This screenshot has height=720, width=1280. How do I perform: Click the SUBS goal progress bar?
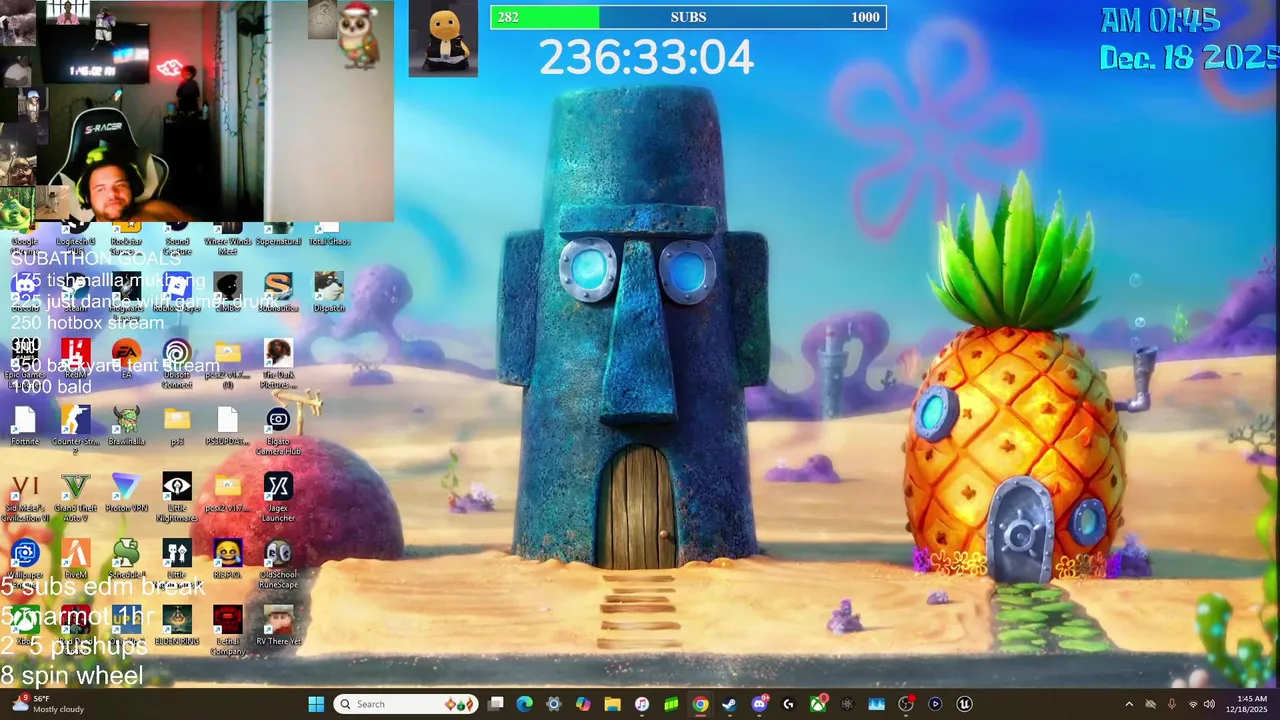pyautogui.click(x=688, y=17)
